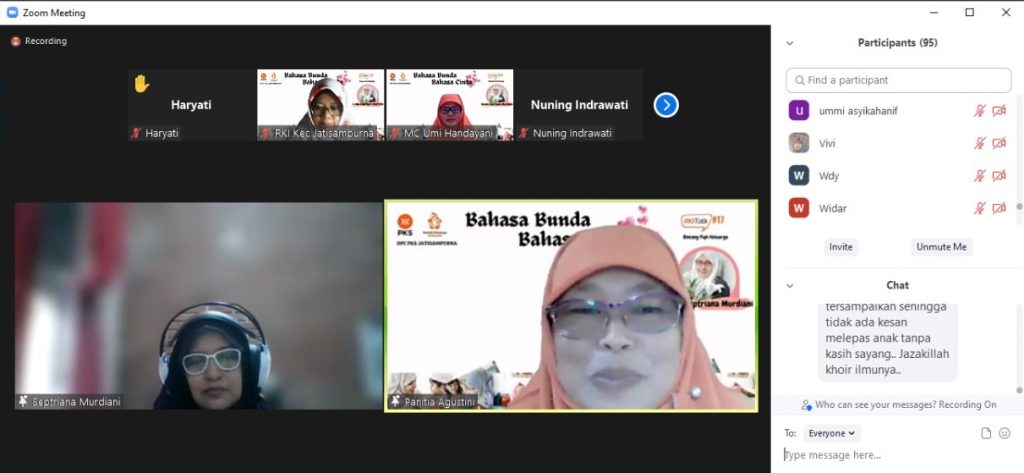Select RKI Kec Jatisampurna video thumbnail
This screenshot has height=473, width=1024.
(321, 105)
